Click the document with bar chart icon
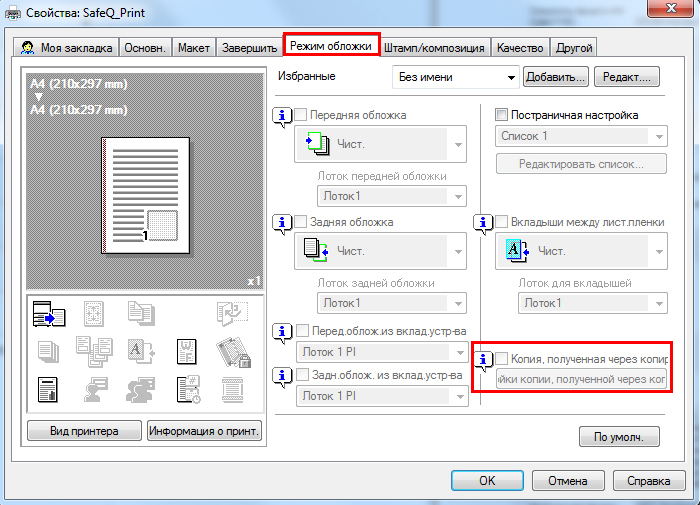The width and height of the screenshot is (700, 505). 48,390
